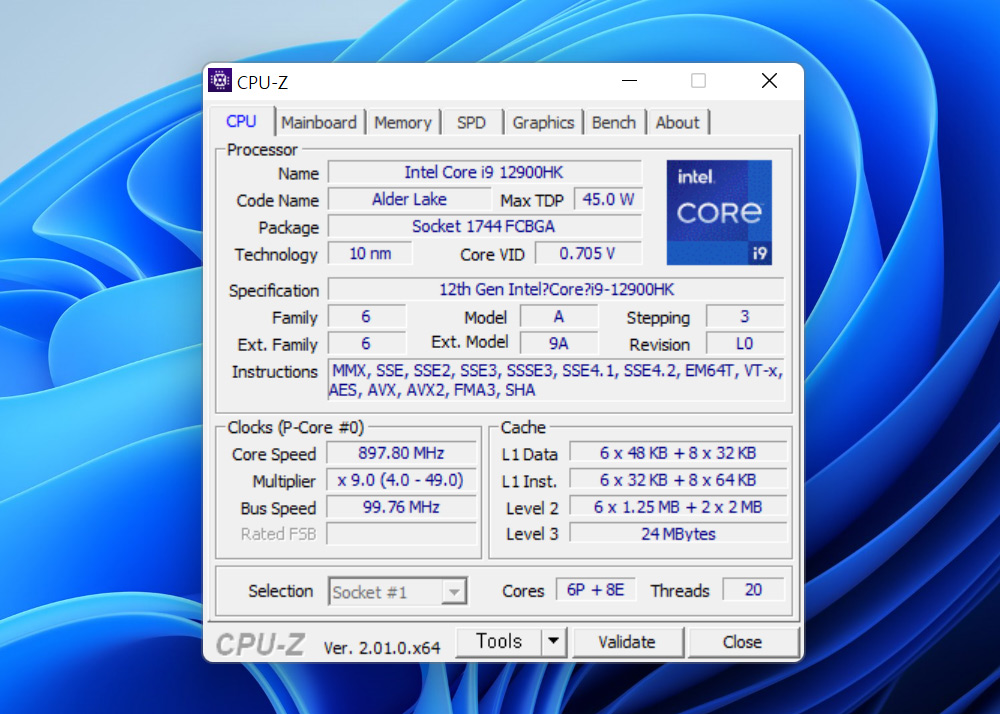Viewport: 1000px width, 714px height.
Task: Click the Ext. Family value 6
Action: coord(367,344)
